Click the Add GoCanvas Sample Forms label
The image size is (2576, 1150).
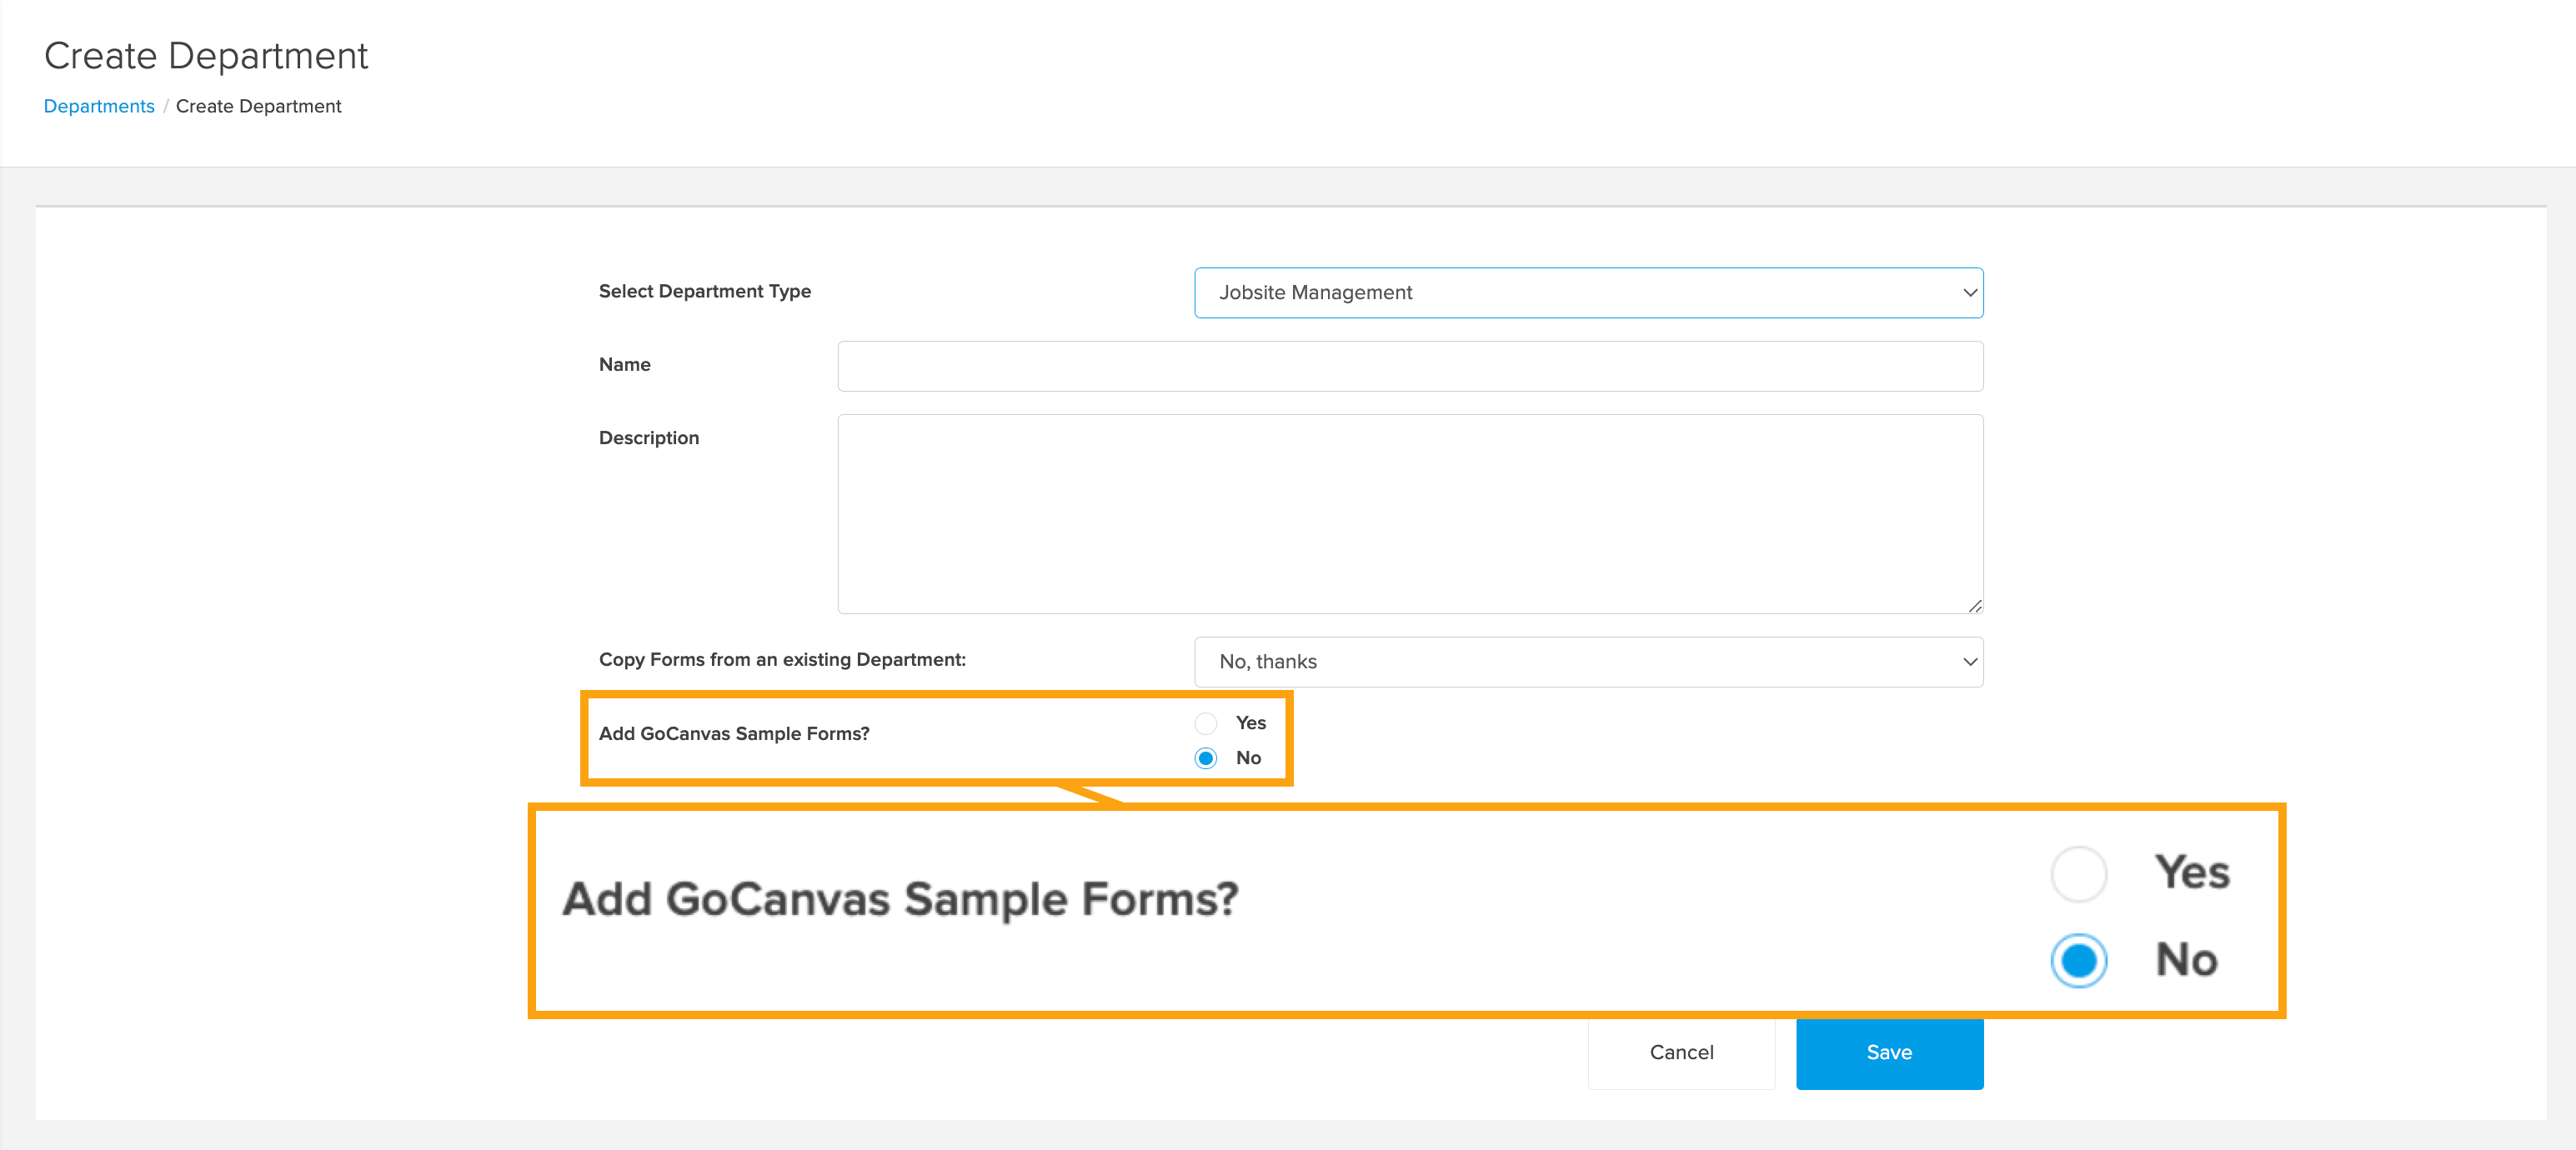point(733,733)
